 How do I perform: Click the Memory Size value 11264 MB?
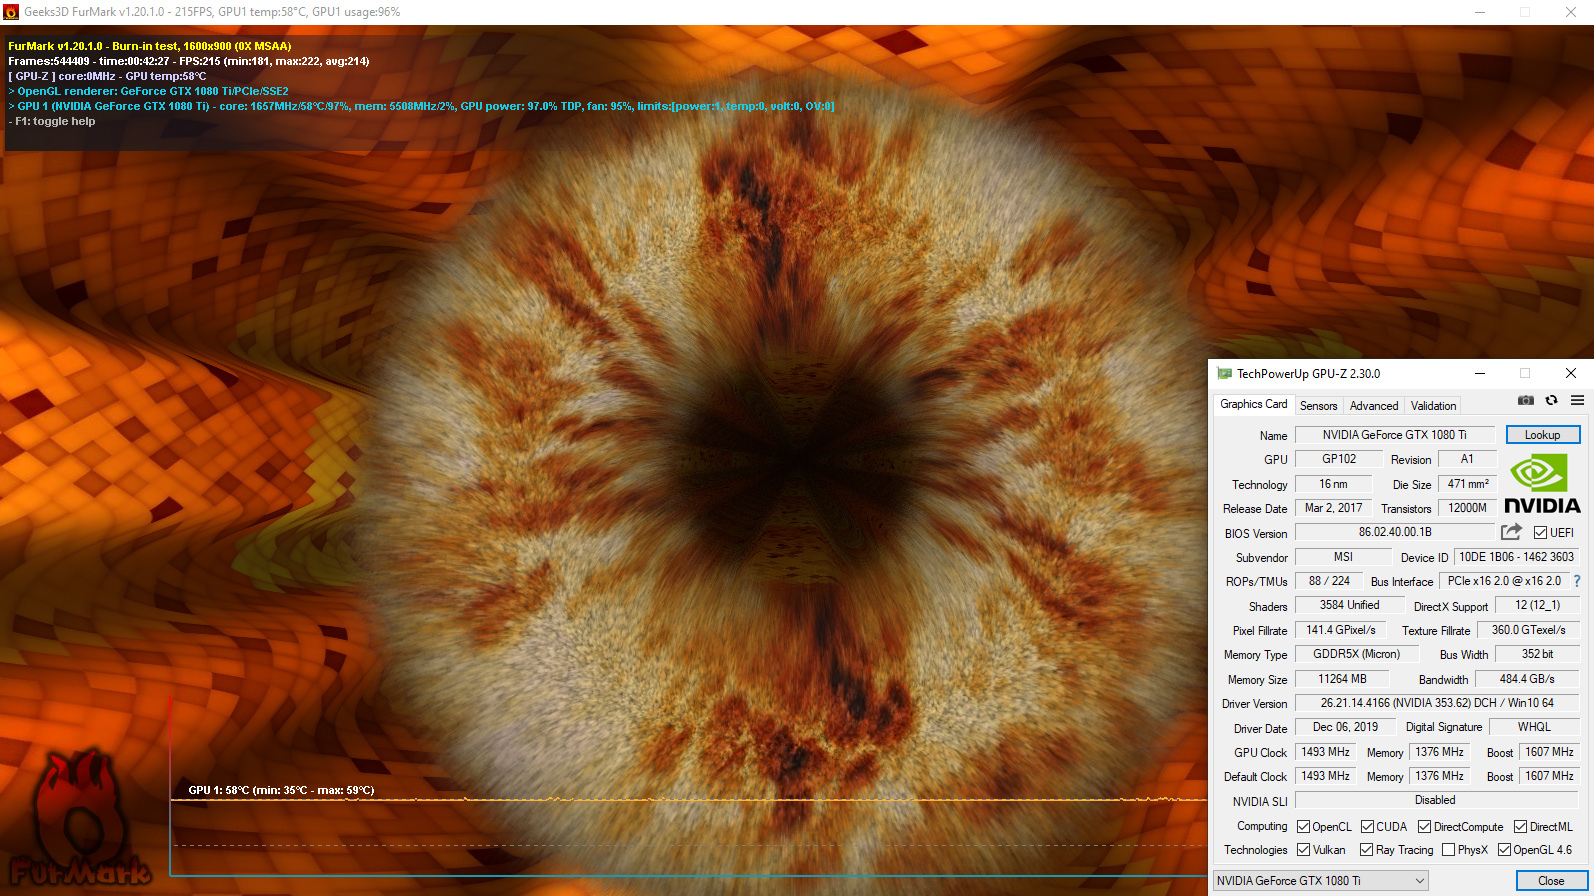point(1341,679)
